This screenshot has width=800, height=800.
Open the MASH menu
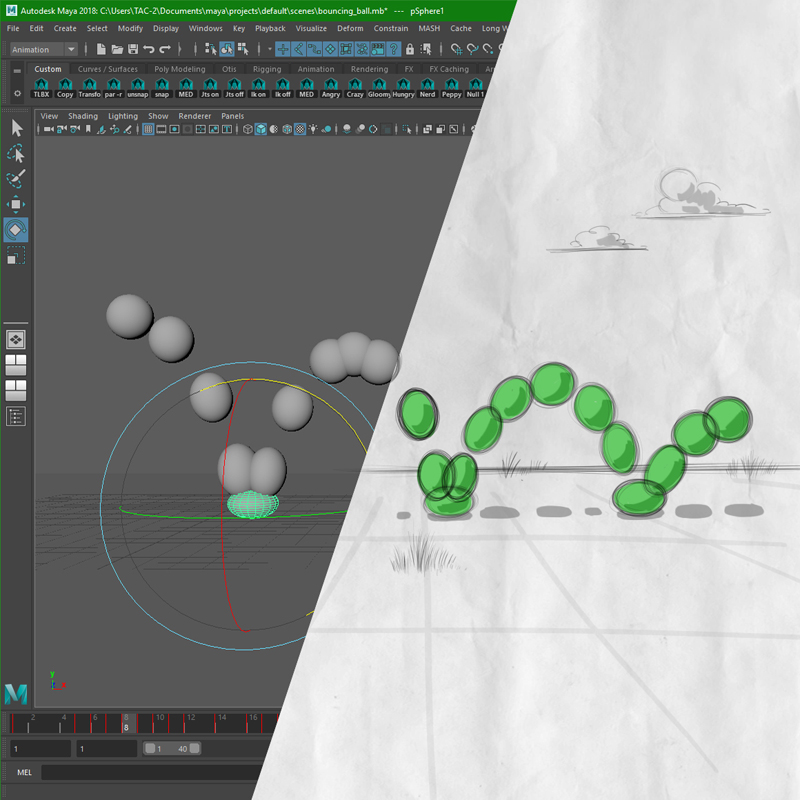[429, 28]
